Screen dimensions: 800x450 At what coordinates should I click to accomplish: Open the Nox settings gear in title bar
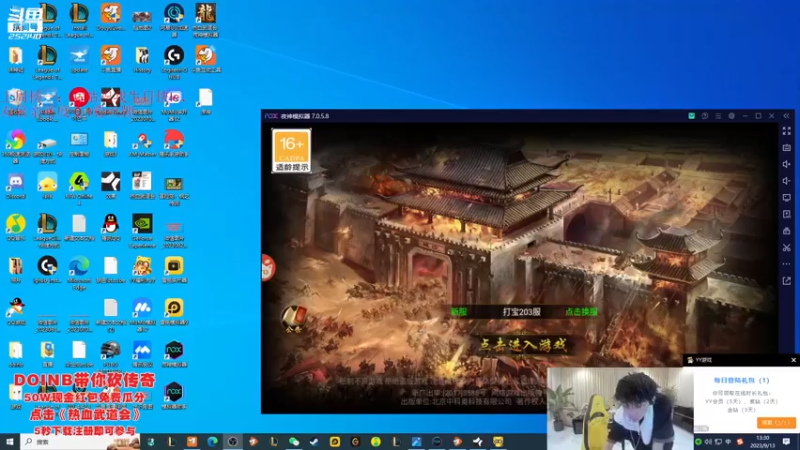pos(731,116)
